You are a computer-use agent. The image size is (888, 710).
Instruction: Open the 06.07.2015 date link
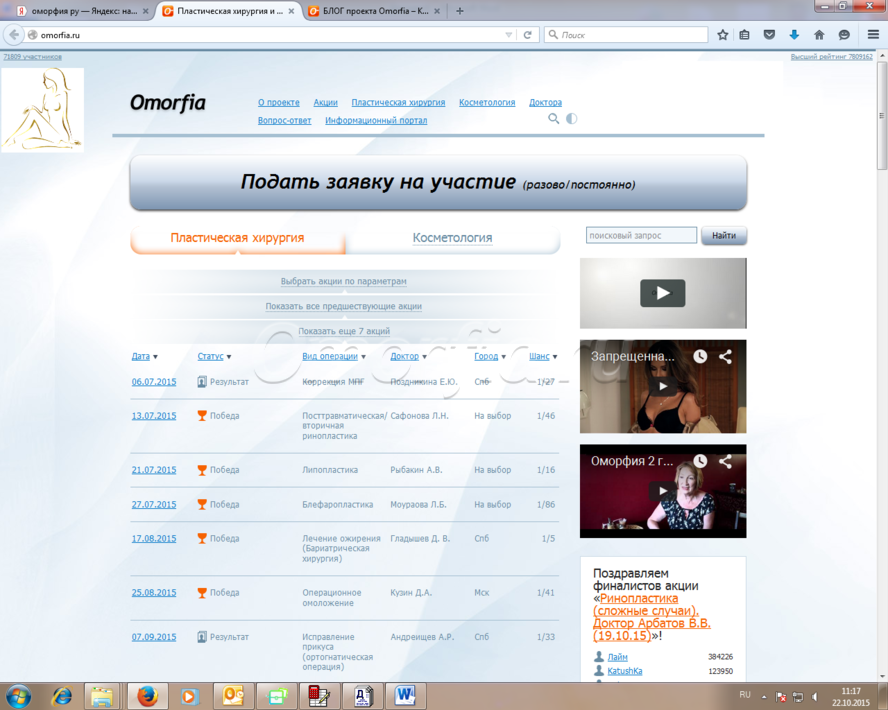point(154,382)
